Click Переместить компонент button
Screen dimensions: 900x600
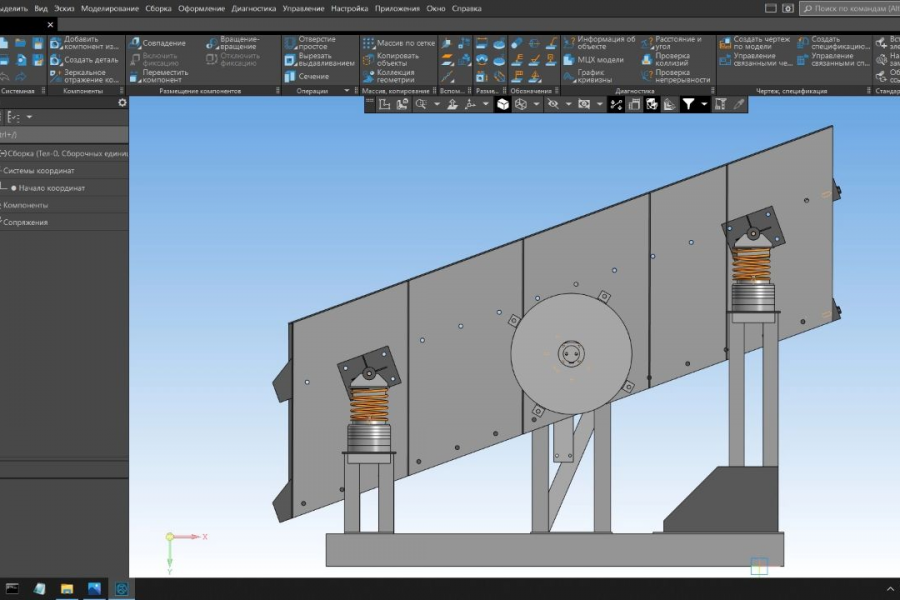pos(158,76)
